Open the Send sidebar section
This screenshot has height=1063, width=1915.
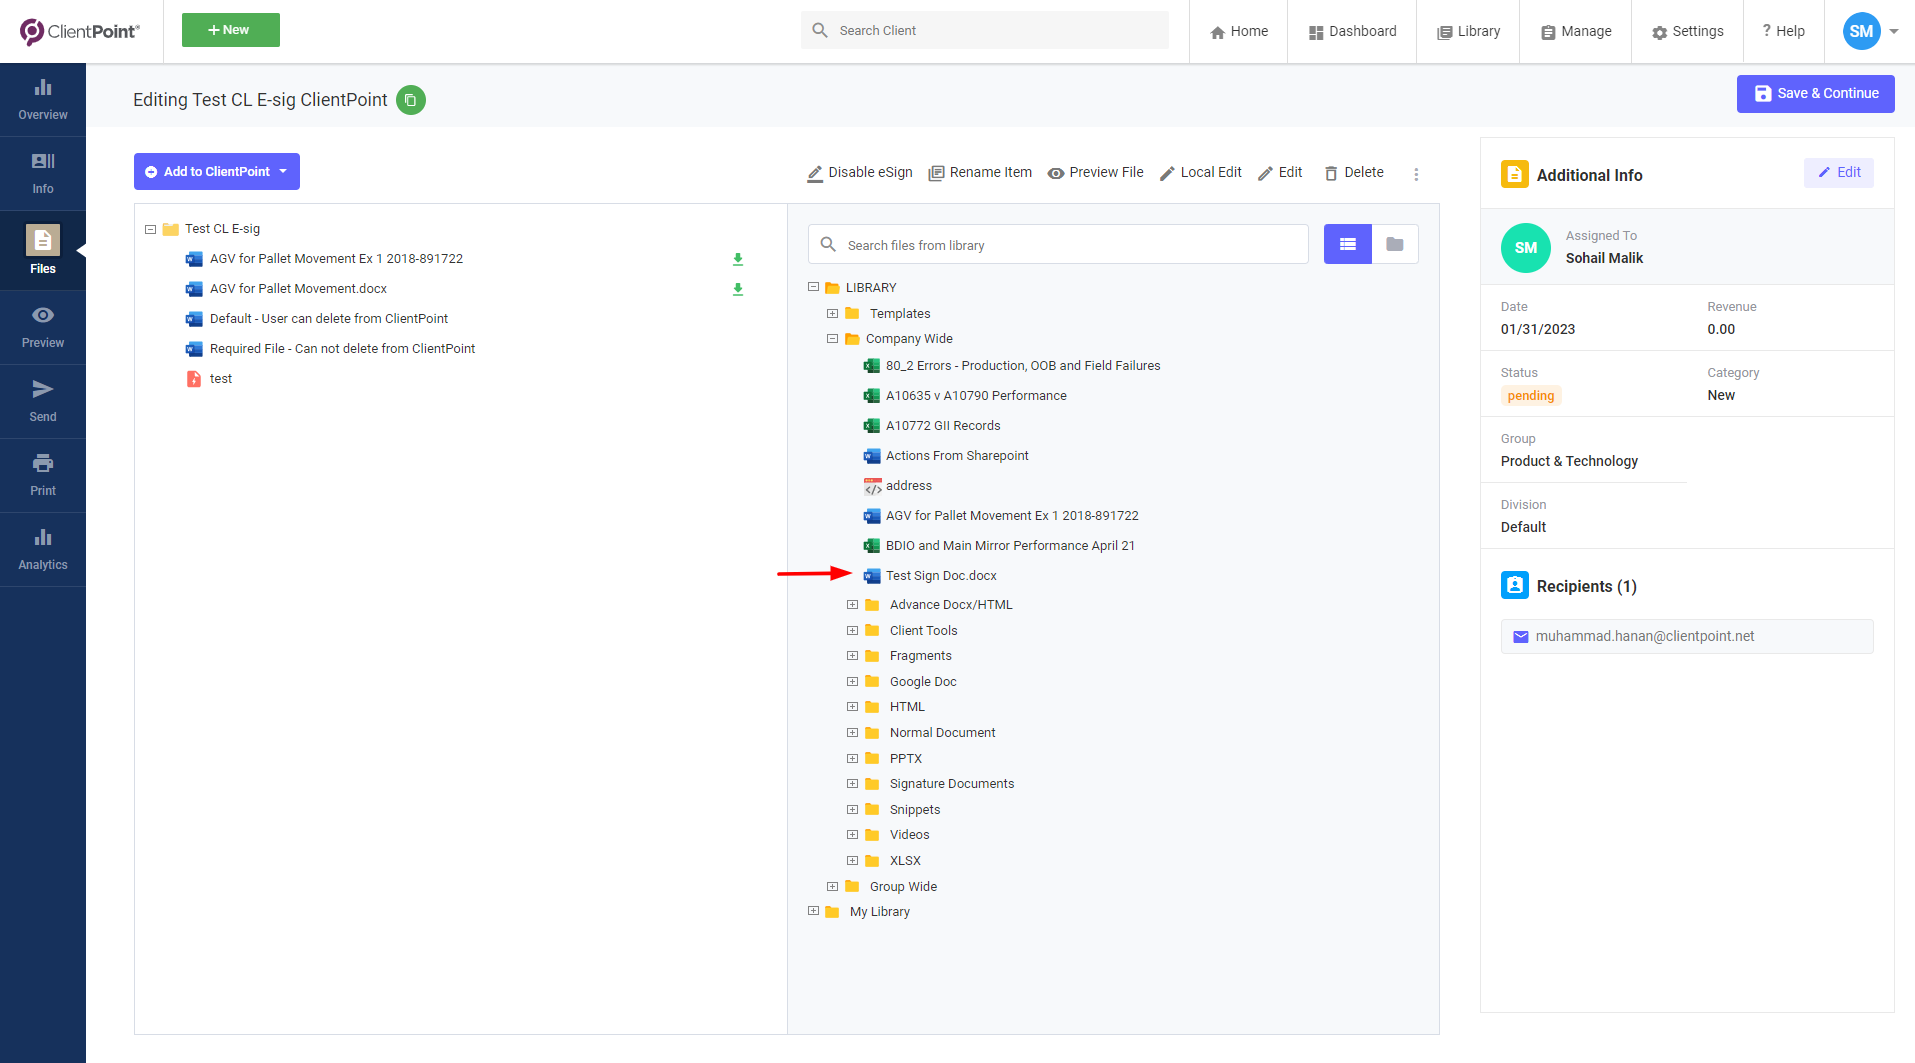[x=43, y=402]
